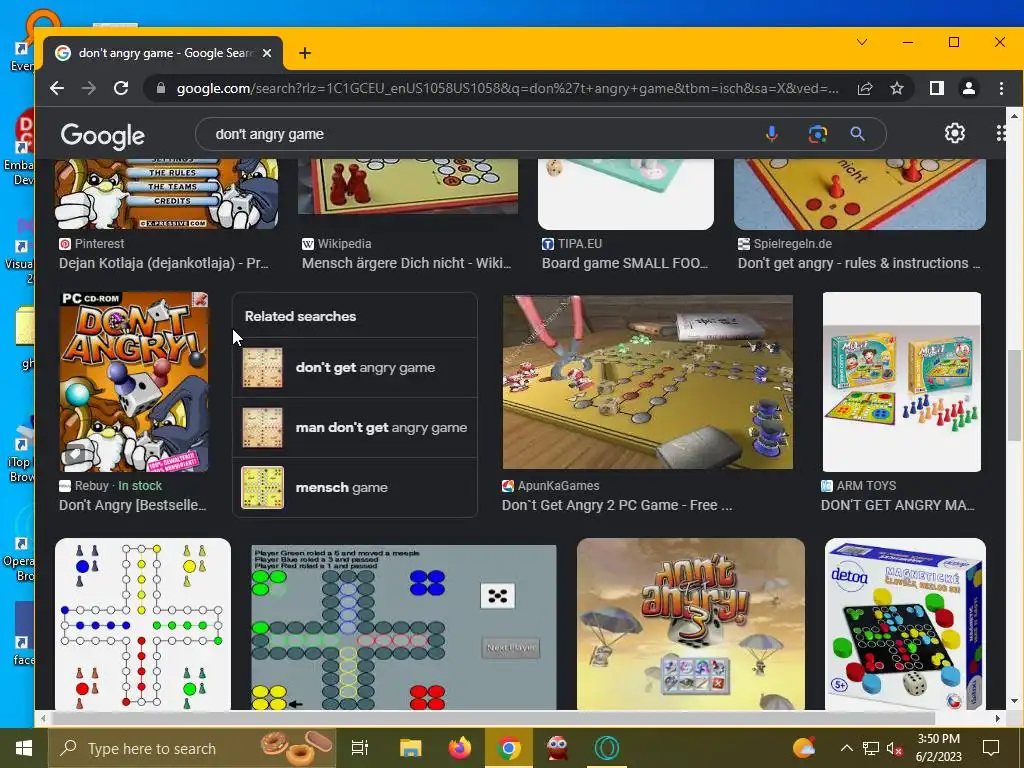Open the taskbar clock showing 3:50 PM
Screen dimensions: 1024x768
pyautogui.click(x=938, y=748)
